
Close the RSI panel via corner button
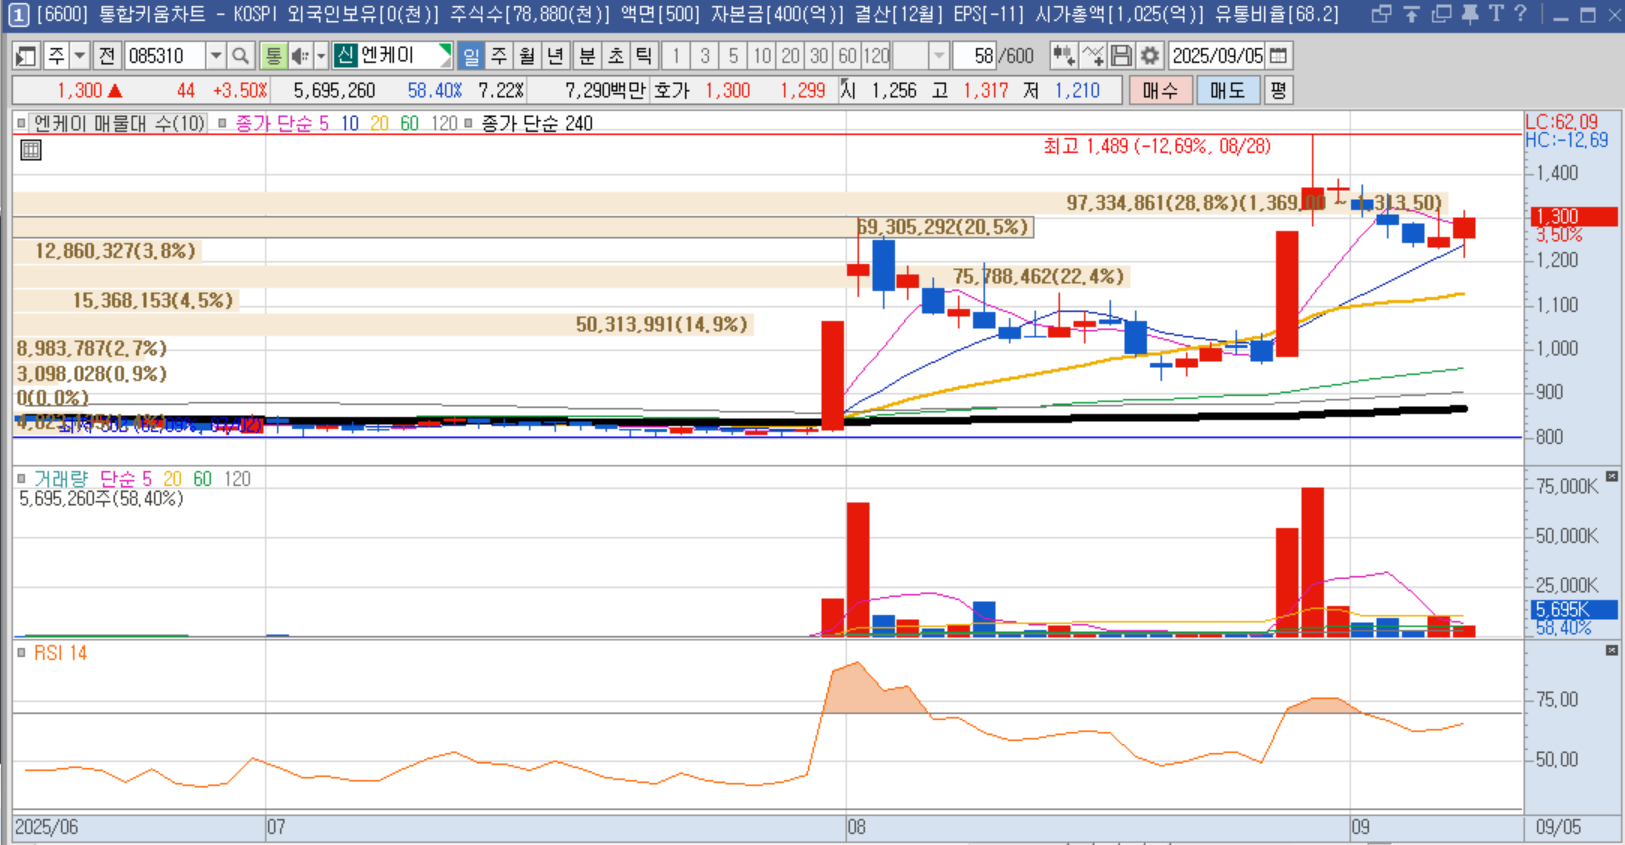pyautogui.click(x=1612, y=650)
